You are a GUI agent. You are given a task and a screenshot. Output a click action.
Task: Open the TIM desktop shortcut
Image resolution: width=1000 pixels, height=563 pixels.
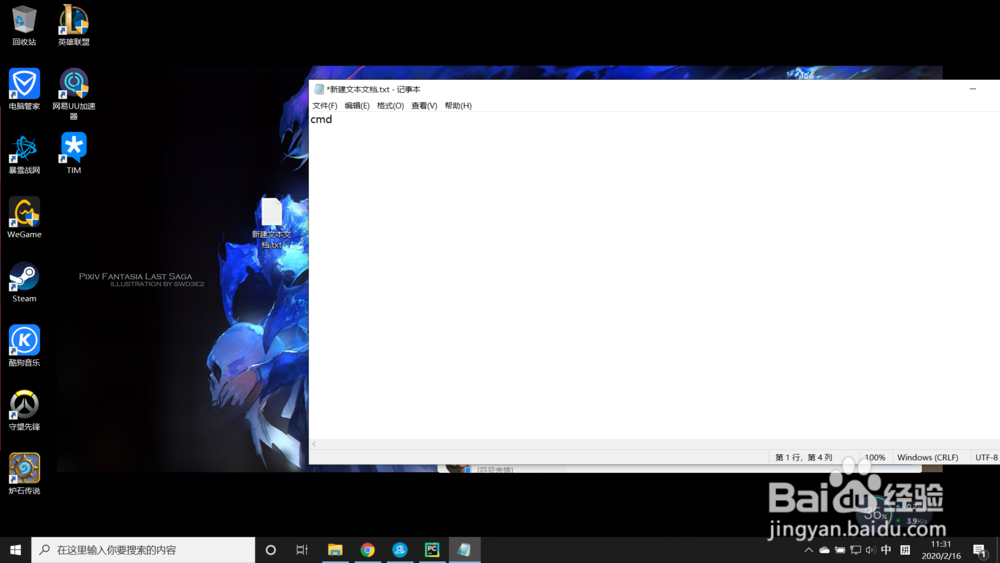(x=74, y=154)
